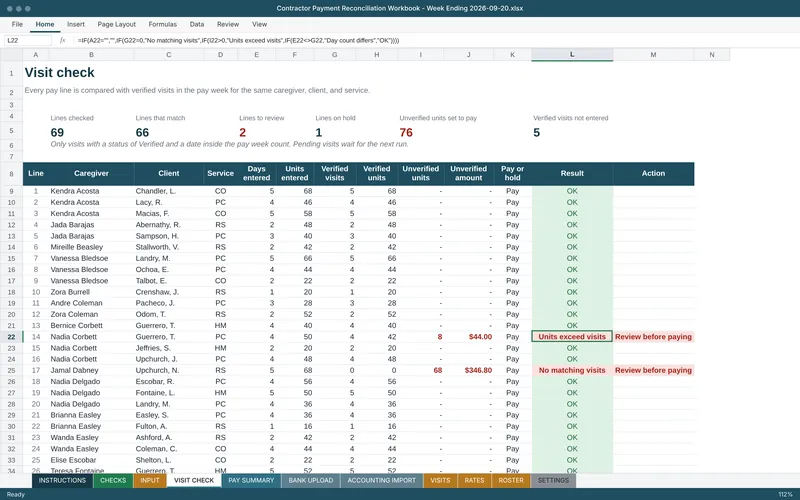Click 'Review before paying' for Nadia Corbett line 14
The height and width of the screenshot is (500, 800).
coord(653,337)
